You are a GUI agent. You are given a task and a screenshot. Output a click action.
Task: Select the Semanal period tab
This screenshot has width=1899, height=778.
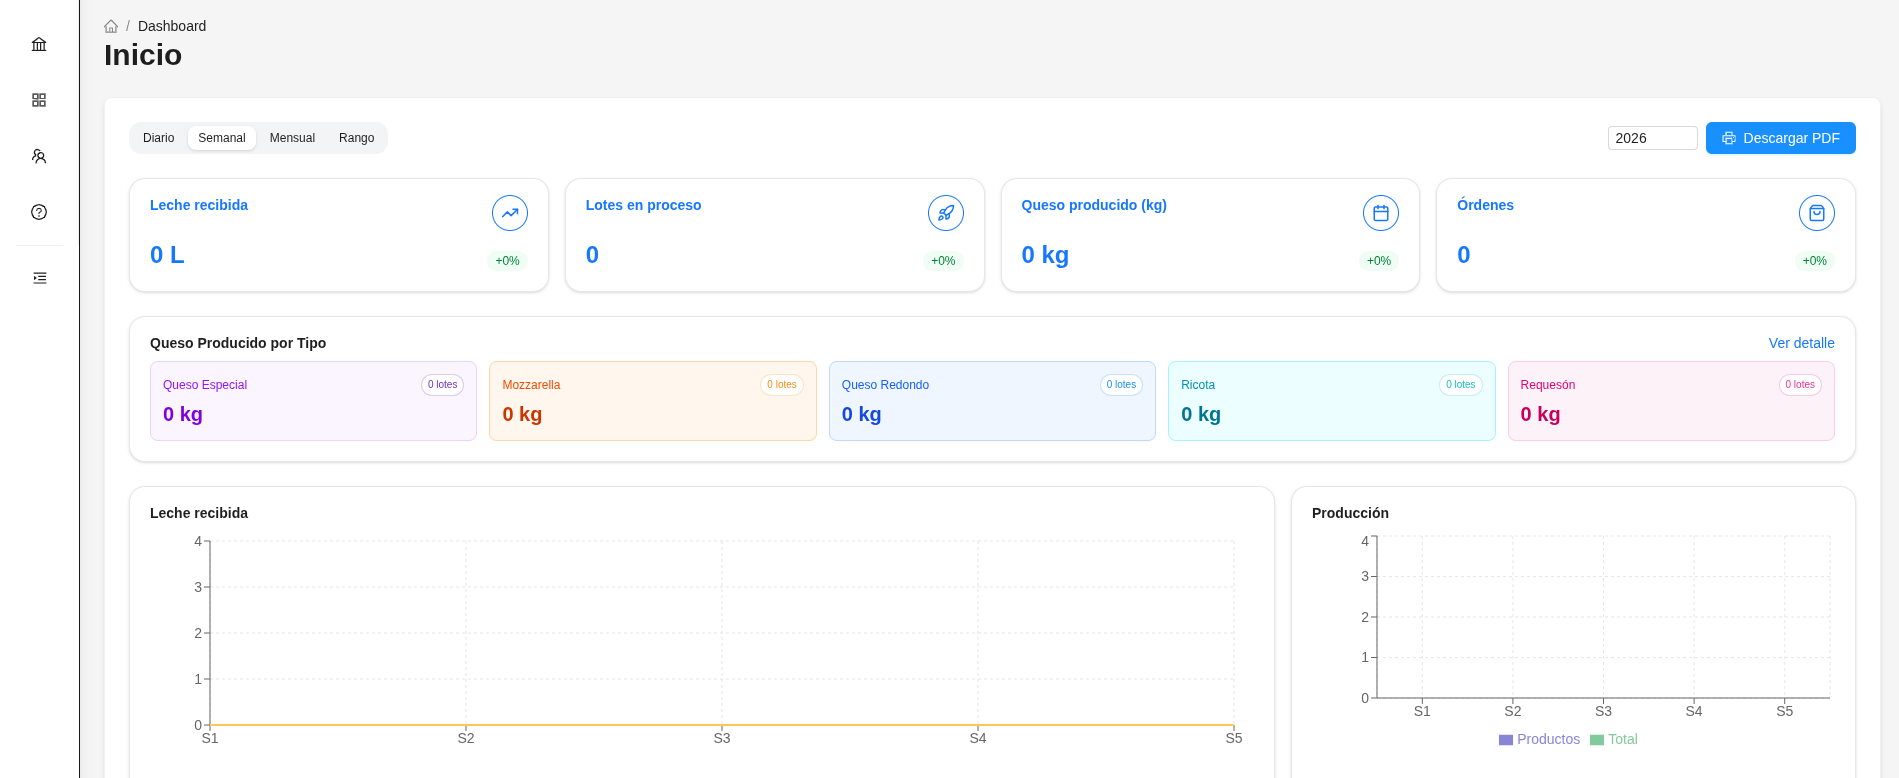pos(222,138)
